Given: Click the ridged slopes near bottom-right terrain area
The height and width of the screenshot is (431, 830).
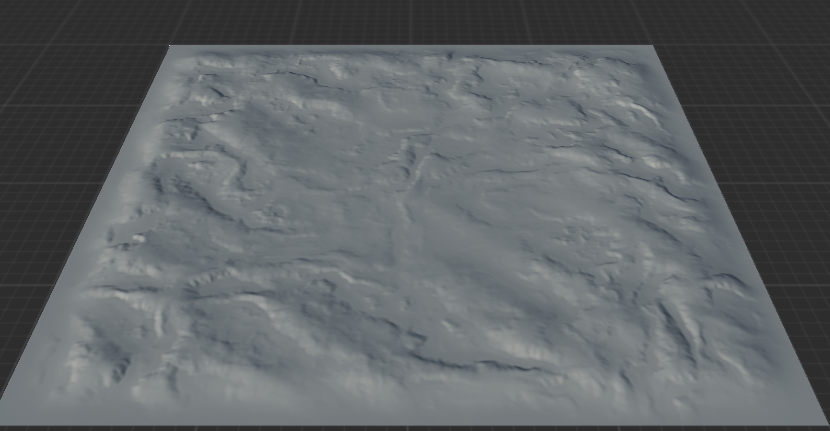Looking at the screenshot, I should click(690, 330).
